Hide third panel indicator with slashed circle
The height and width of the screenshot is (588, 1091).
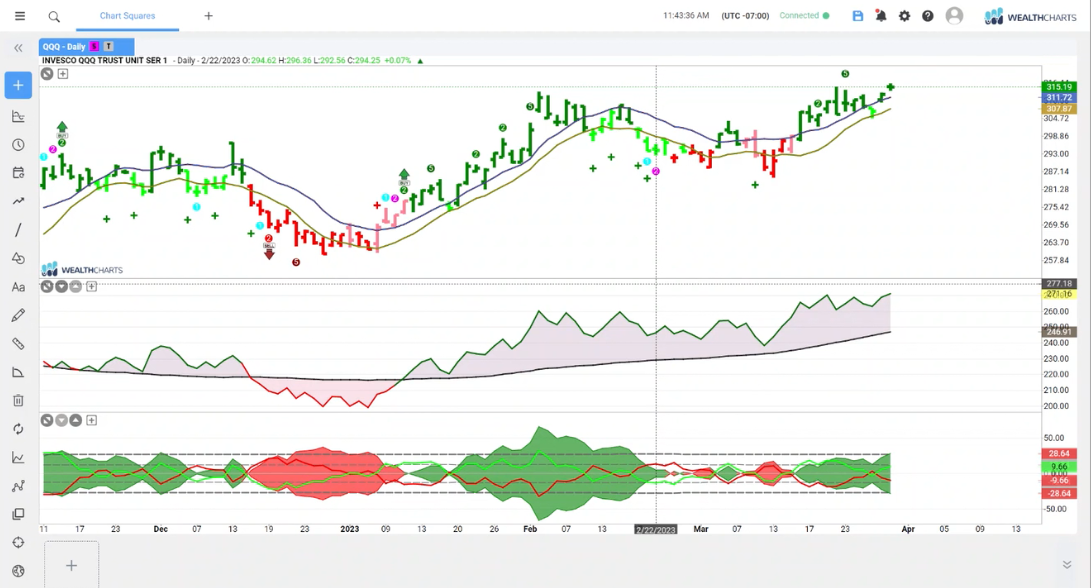click(x=47, y=420)
